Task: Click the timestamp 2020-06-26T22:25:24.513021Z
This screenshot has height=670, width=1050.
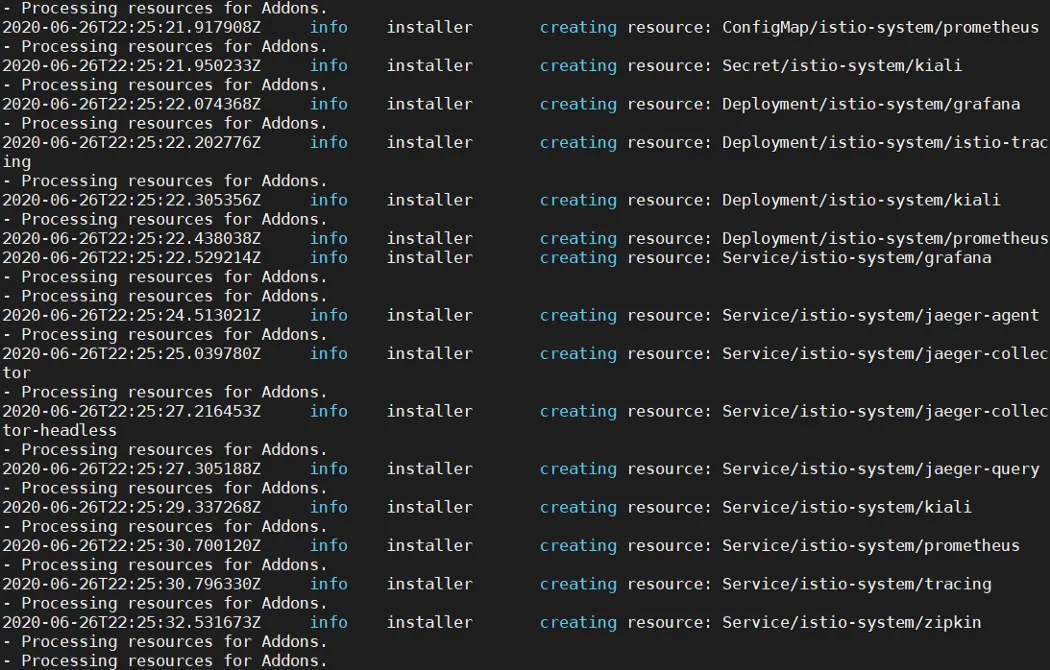Action: [131, 315]
